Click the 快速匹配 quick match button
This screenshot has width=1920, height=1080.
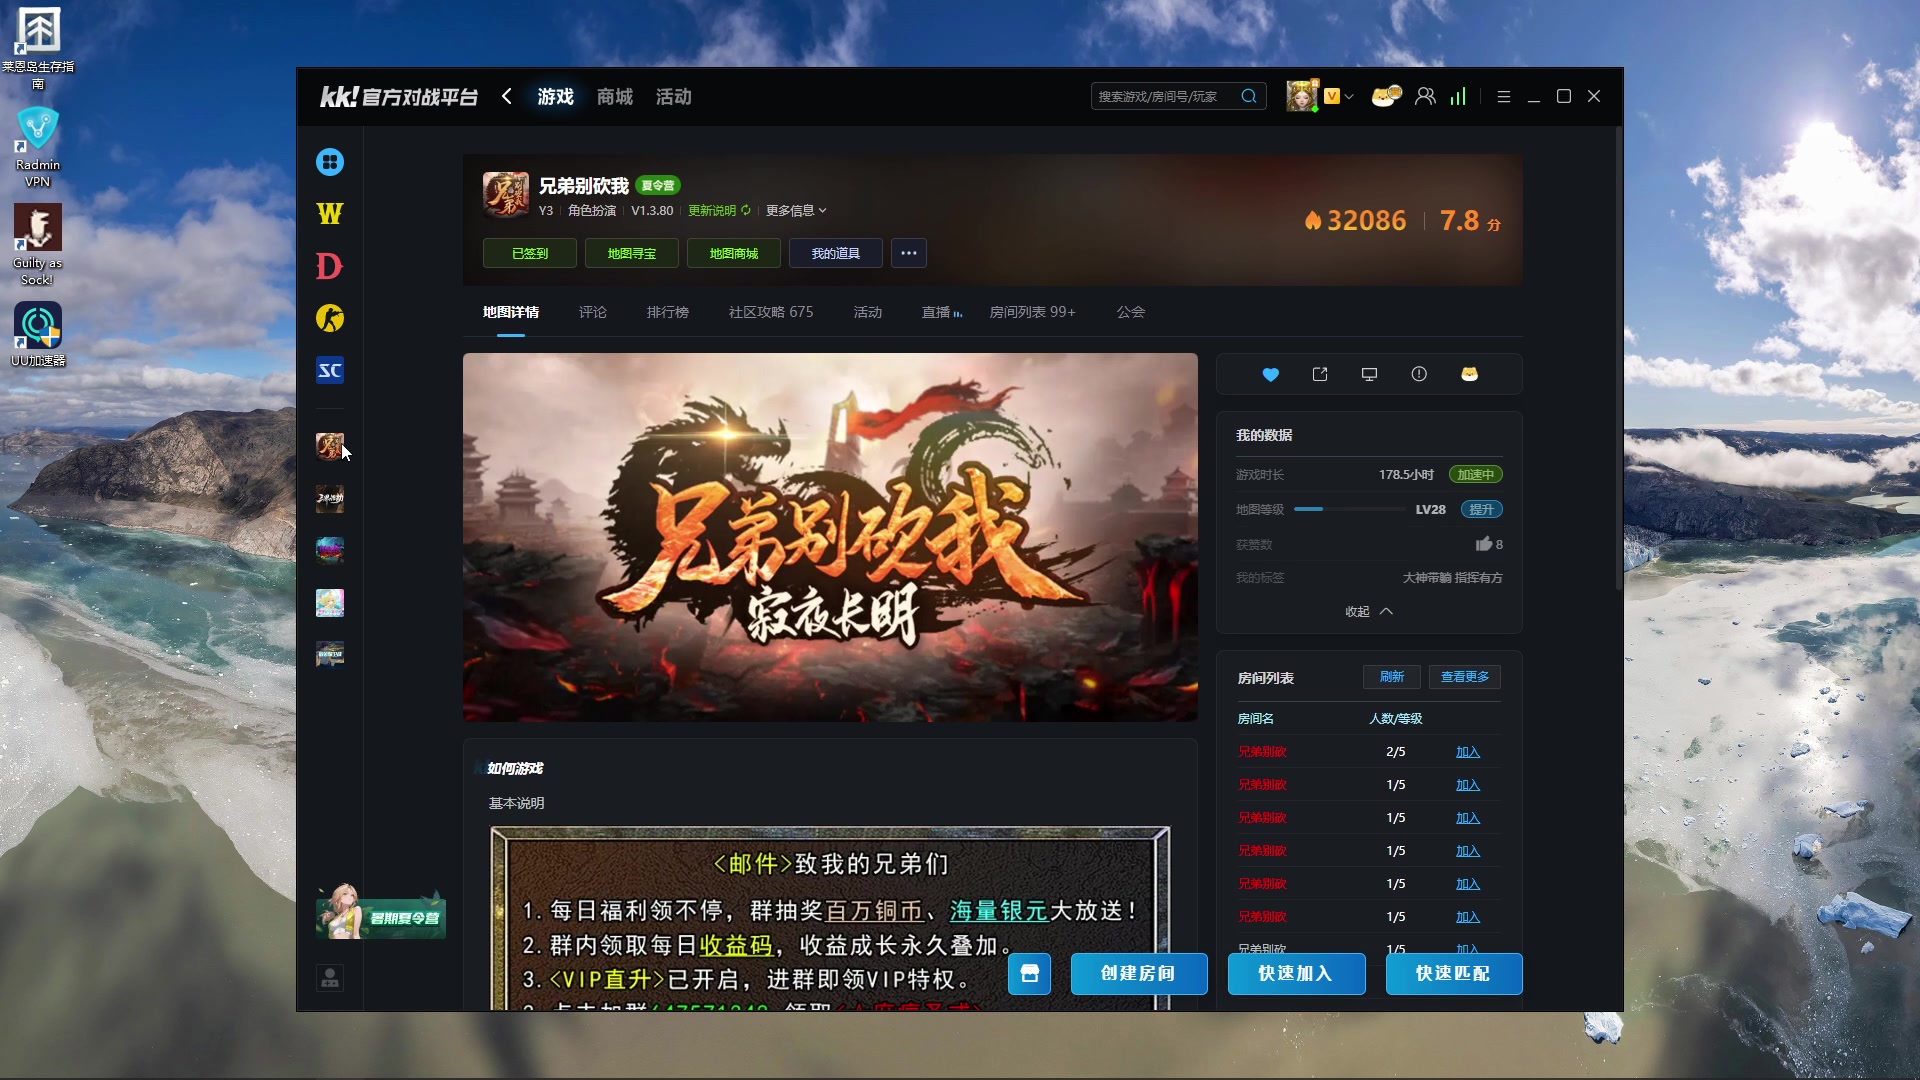1454,974
